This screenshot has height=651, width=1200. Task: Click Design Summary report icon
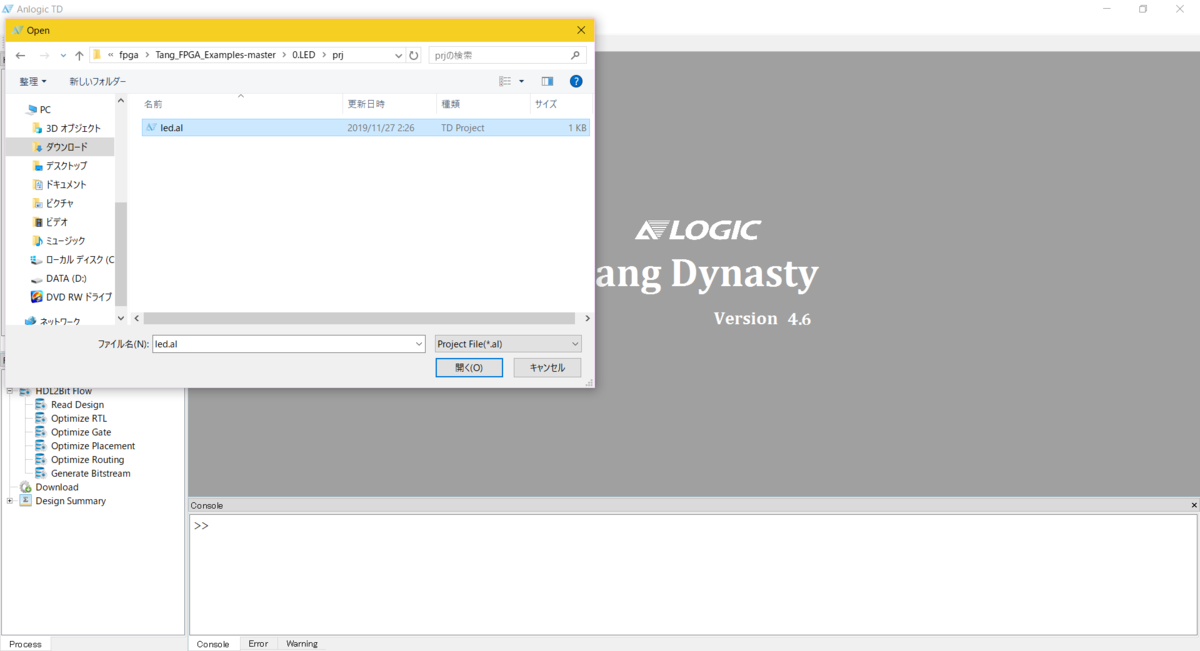pos(26,501)
